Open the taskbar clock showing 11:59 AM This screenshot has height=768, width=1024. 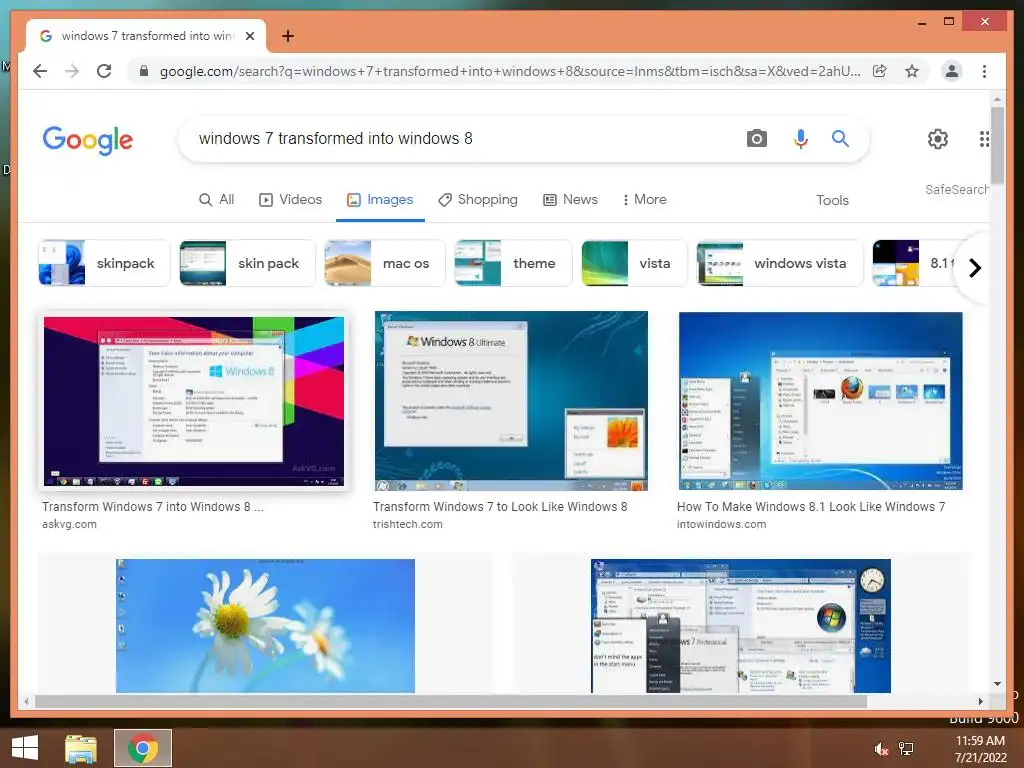[980, 749]
